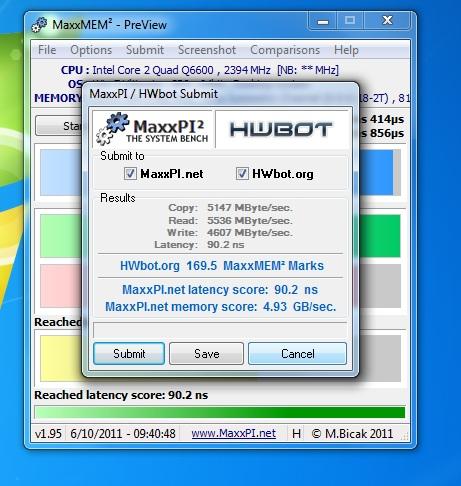Click the v1.95 version label
461x486 pixels.
(48, 434)
